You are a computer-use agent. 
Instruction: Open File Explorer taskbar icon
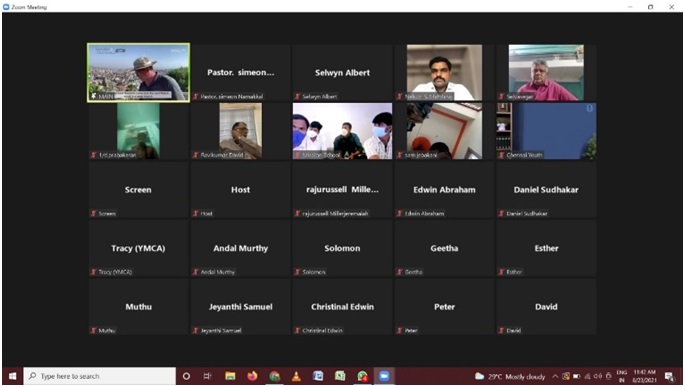[230, 376]
